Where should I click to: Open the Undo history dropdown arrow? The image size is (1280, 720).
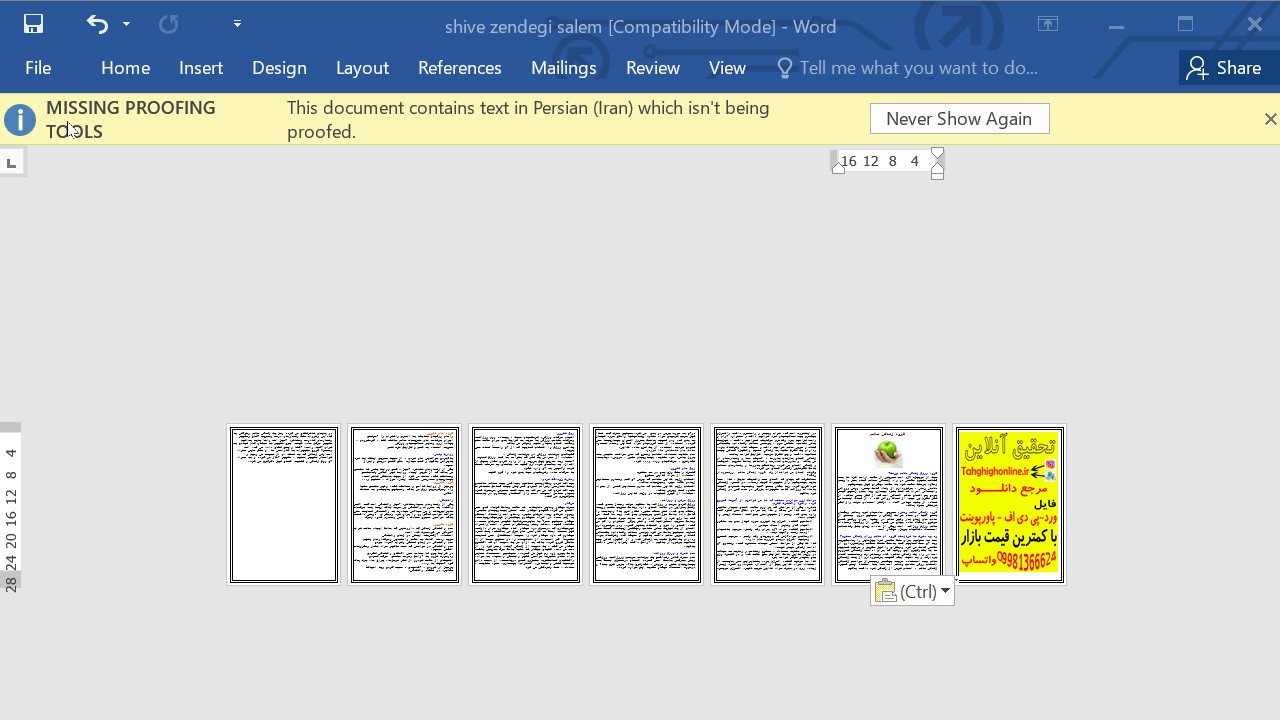click(x=126, y=24)
